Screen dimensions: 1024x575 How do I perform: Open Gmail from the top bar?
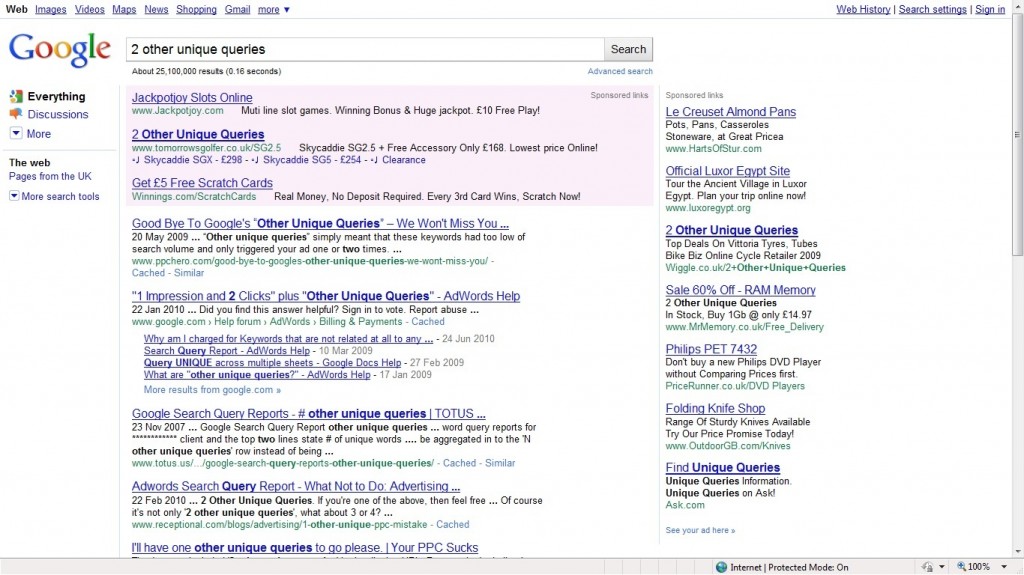pos(237,10)
